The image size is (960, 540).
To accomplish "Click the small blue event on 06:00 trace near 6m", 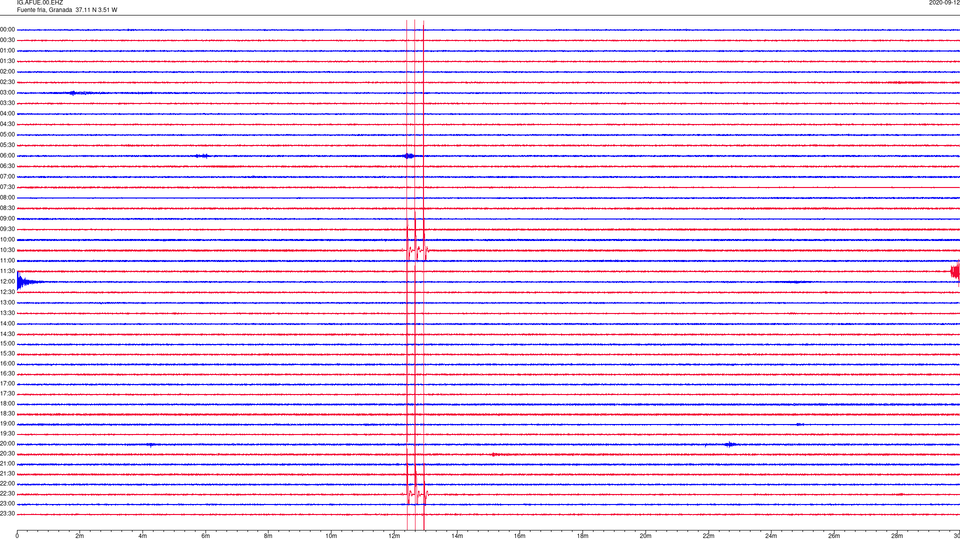I will (202, 156).
